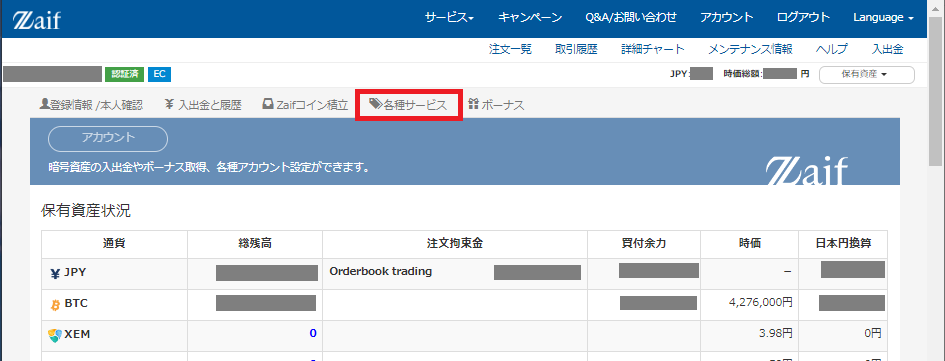Screen dimensions: 945x361
Task: Click the 買付余力 column header
Action: coord(644,243)
